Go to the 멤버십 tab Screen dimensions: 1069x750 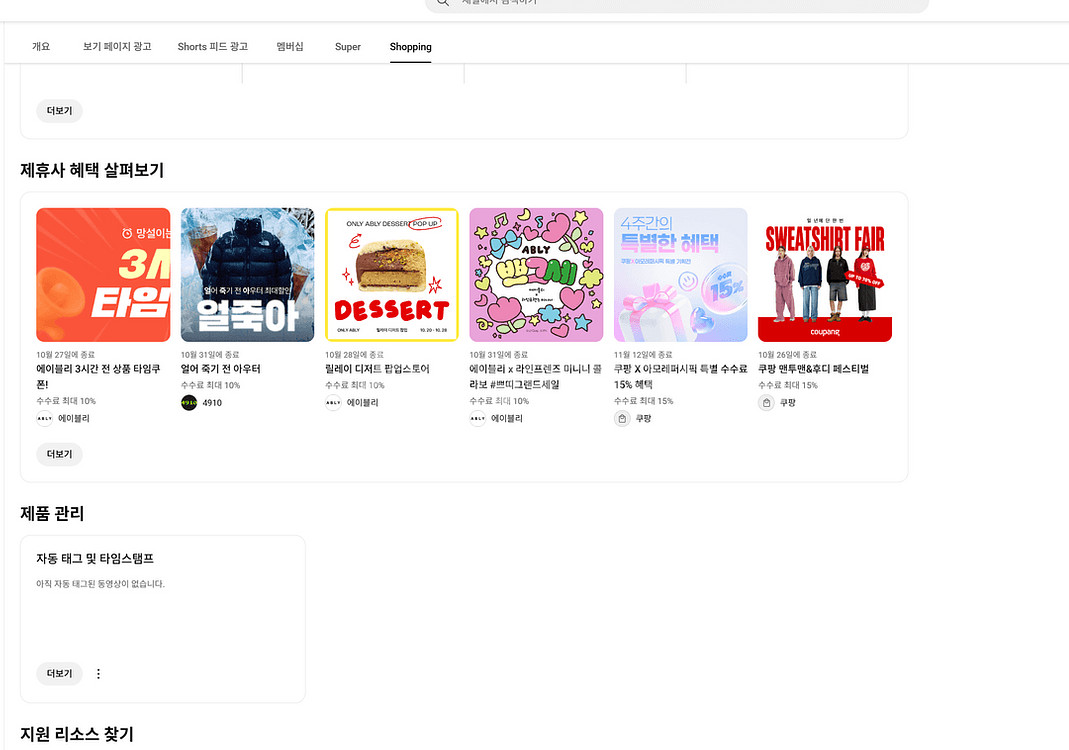coord(290,47)
